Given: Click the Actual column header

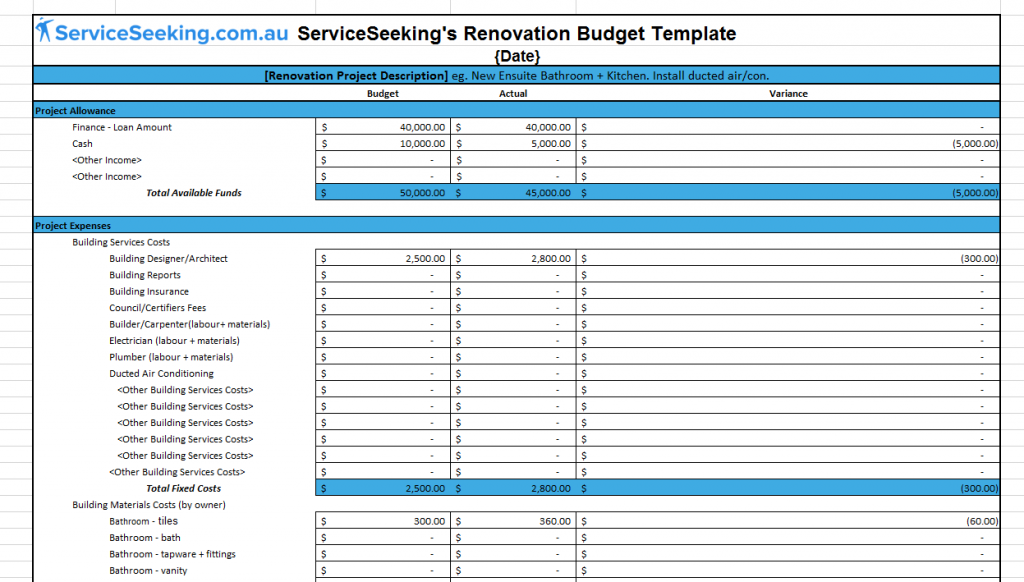Looking at the screenshot, I should (x=513, y=93).
